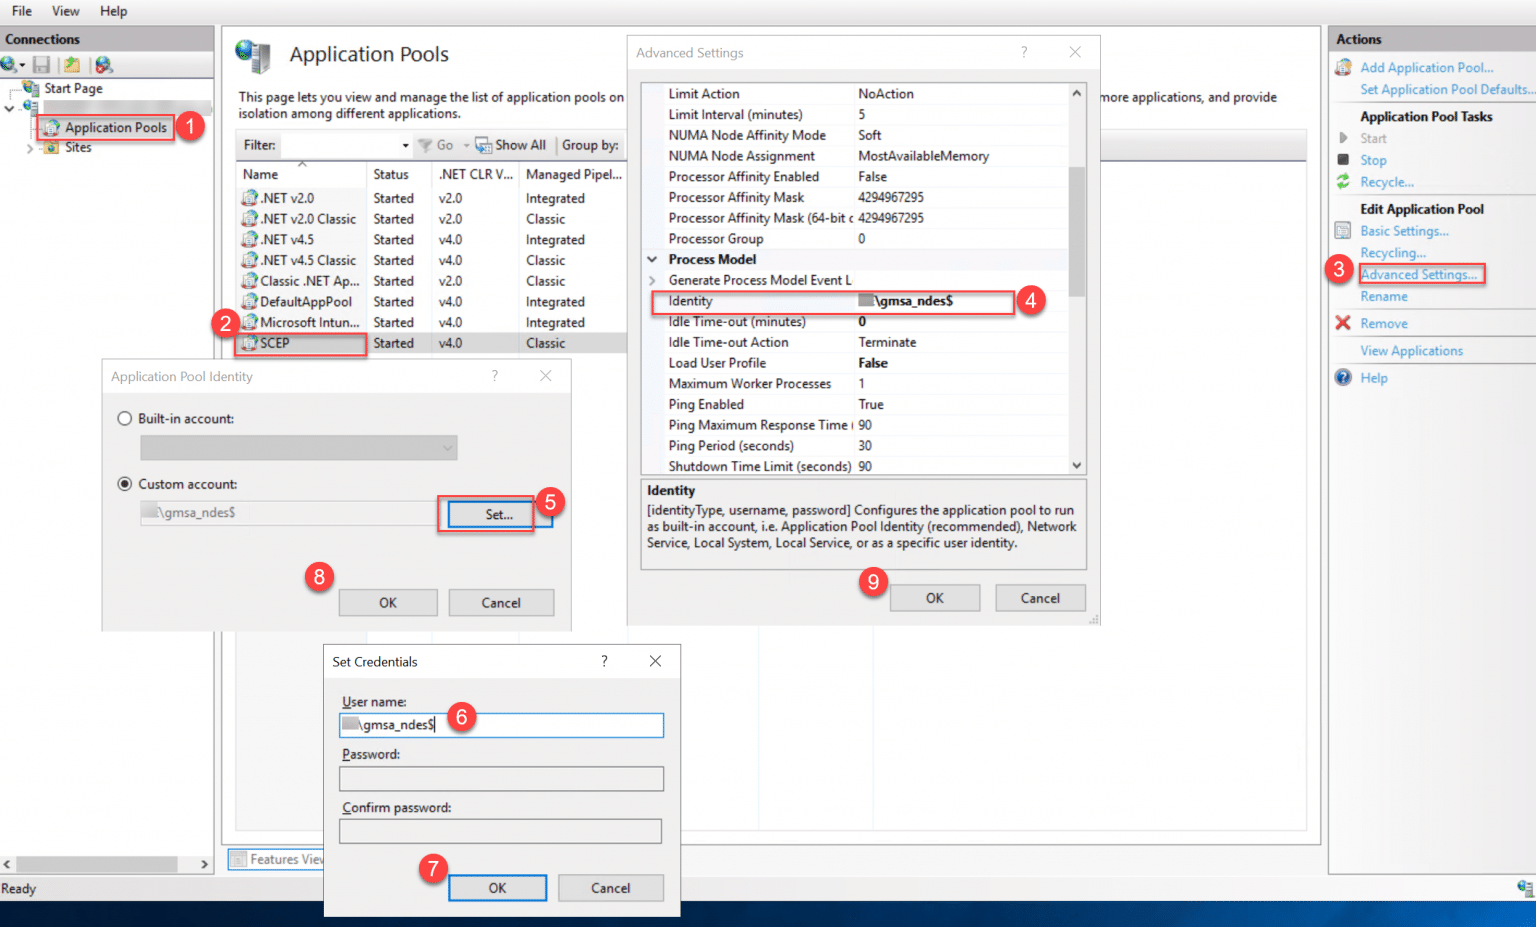
Task: Select the Built-in account radio button
Action: 124,418
